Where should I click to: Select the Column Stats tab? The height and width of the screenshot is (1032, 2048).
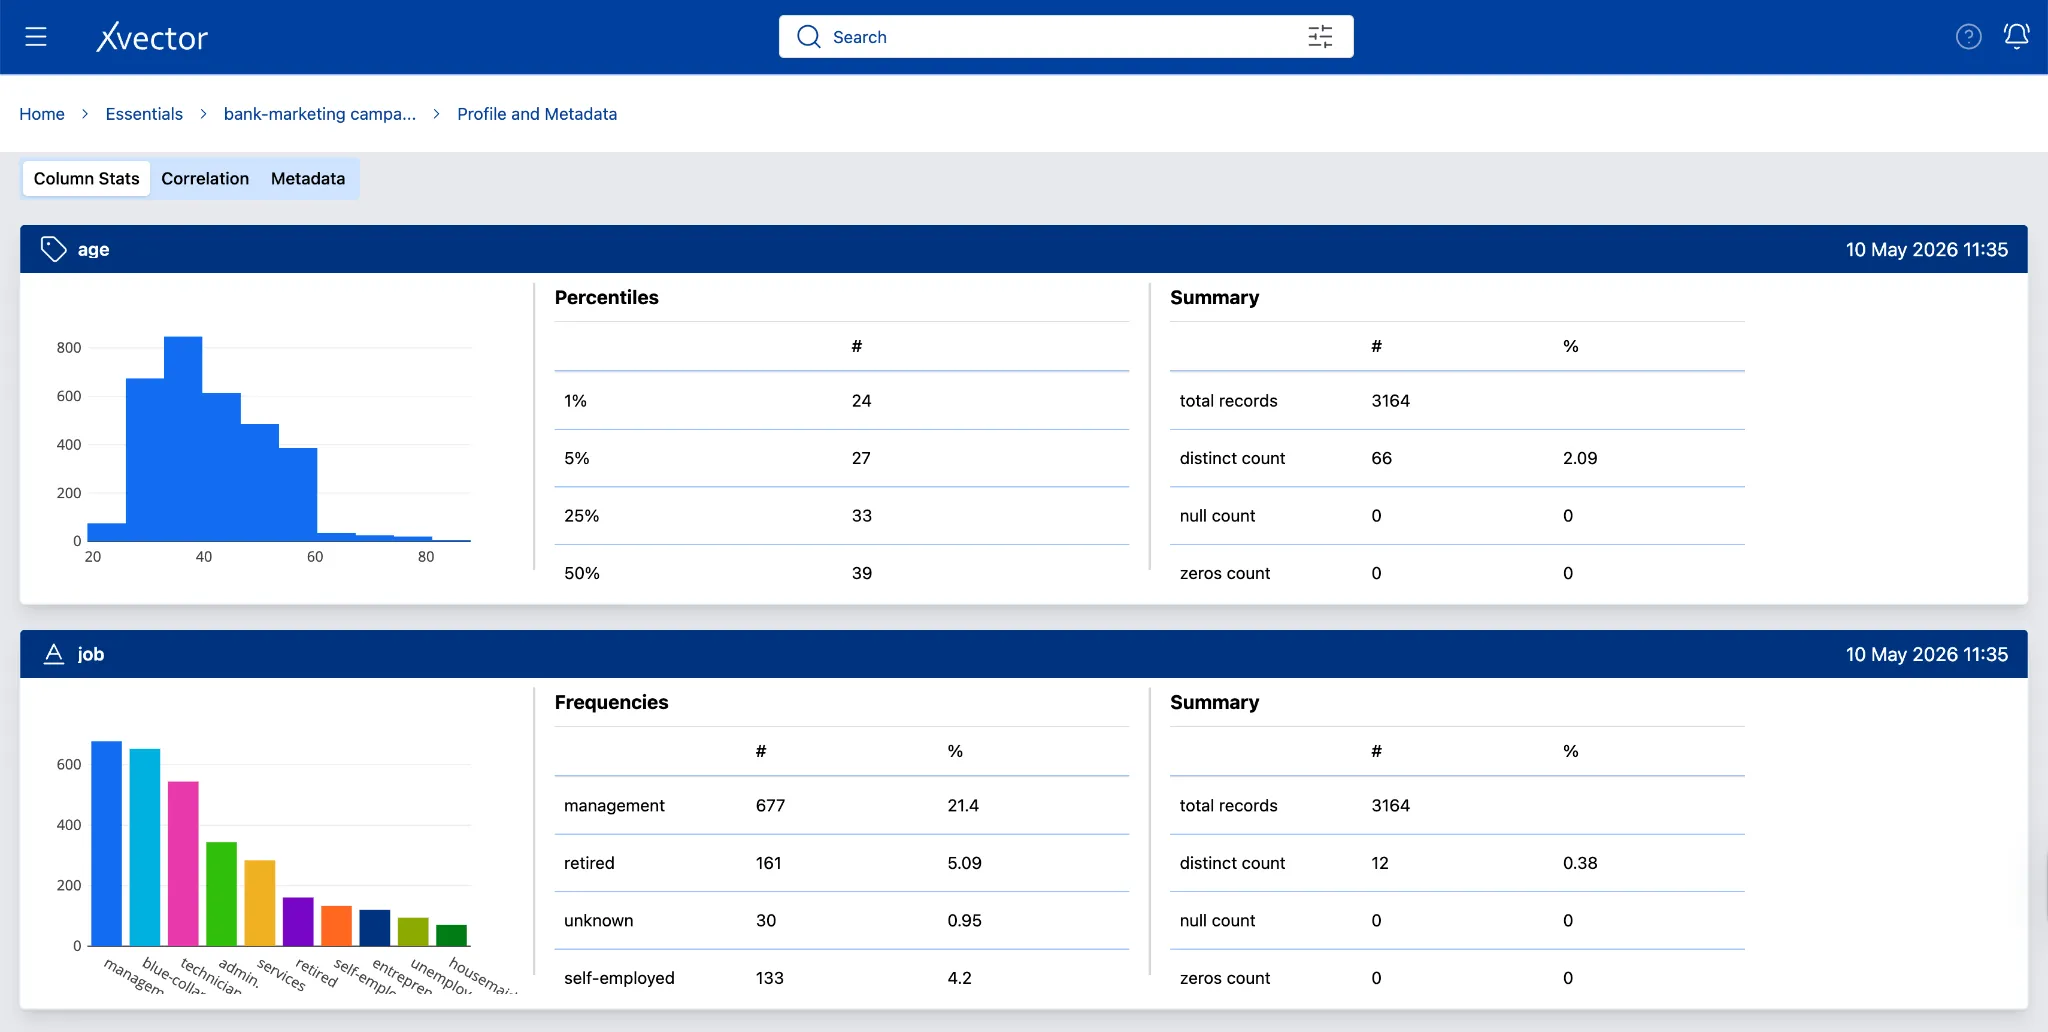(87, 179)
